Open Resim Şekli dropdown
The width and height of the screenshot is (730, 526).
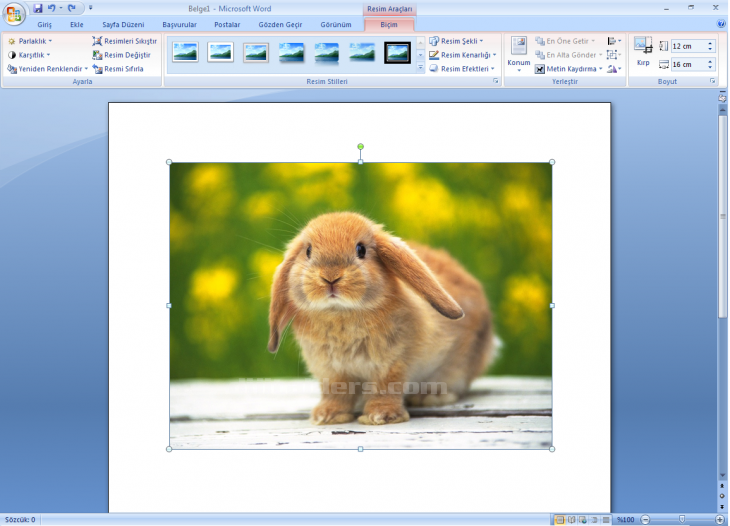[456, 41]
